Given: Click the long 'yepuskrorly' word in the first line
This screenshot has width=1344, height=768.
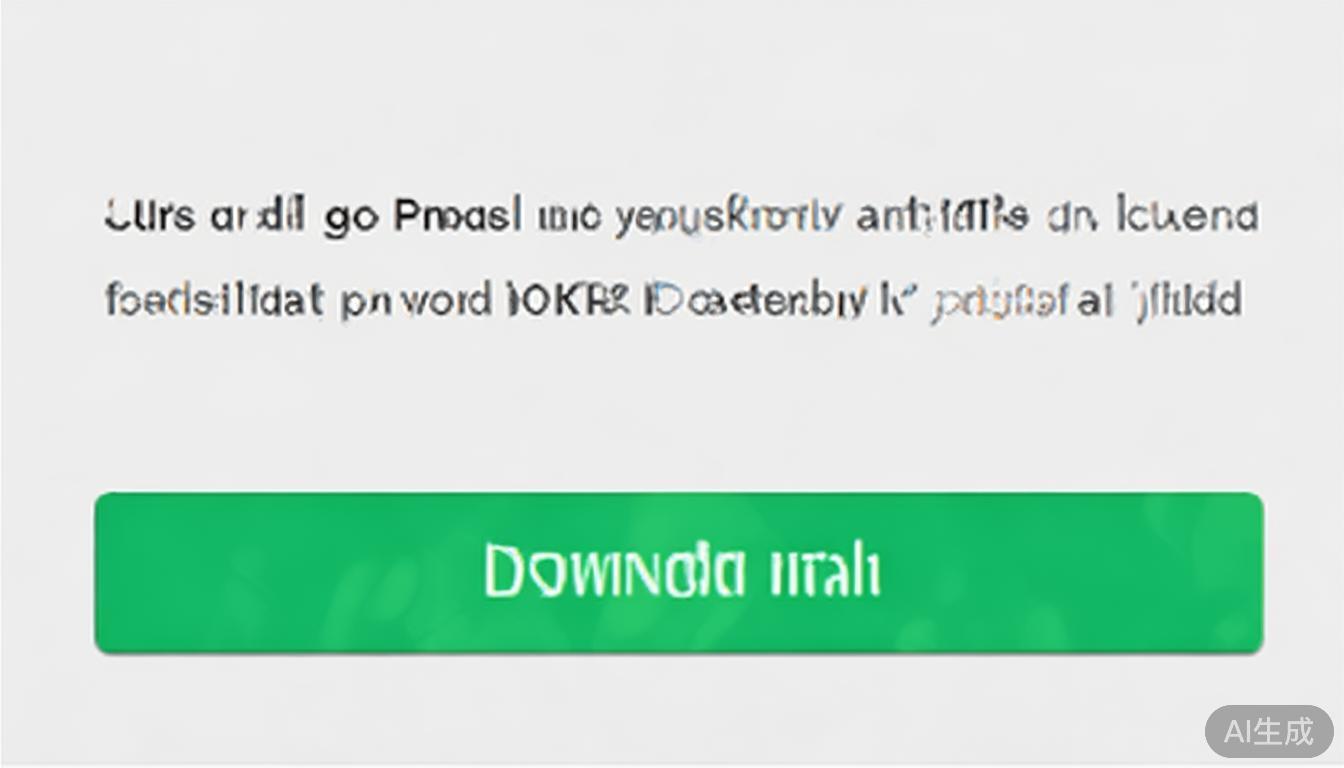Looking at the screenshot, I should (x=729, y=217).
